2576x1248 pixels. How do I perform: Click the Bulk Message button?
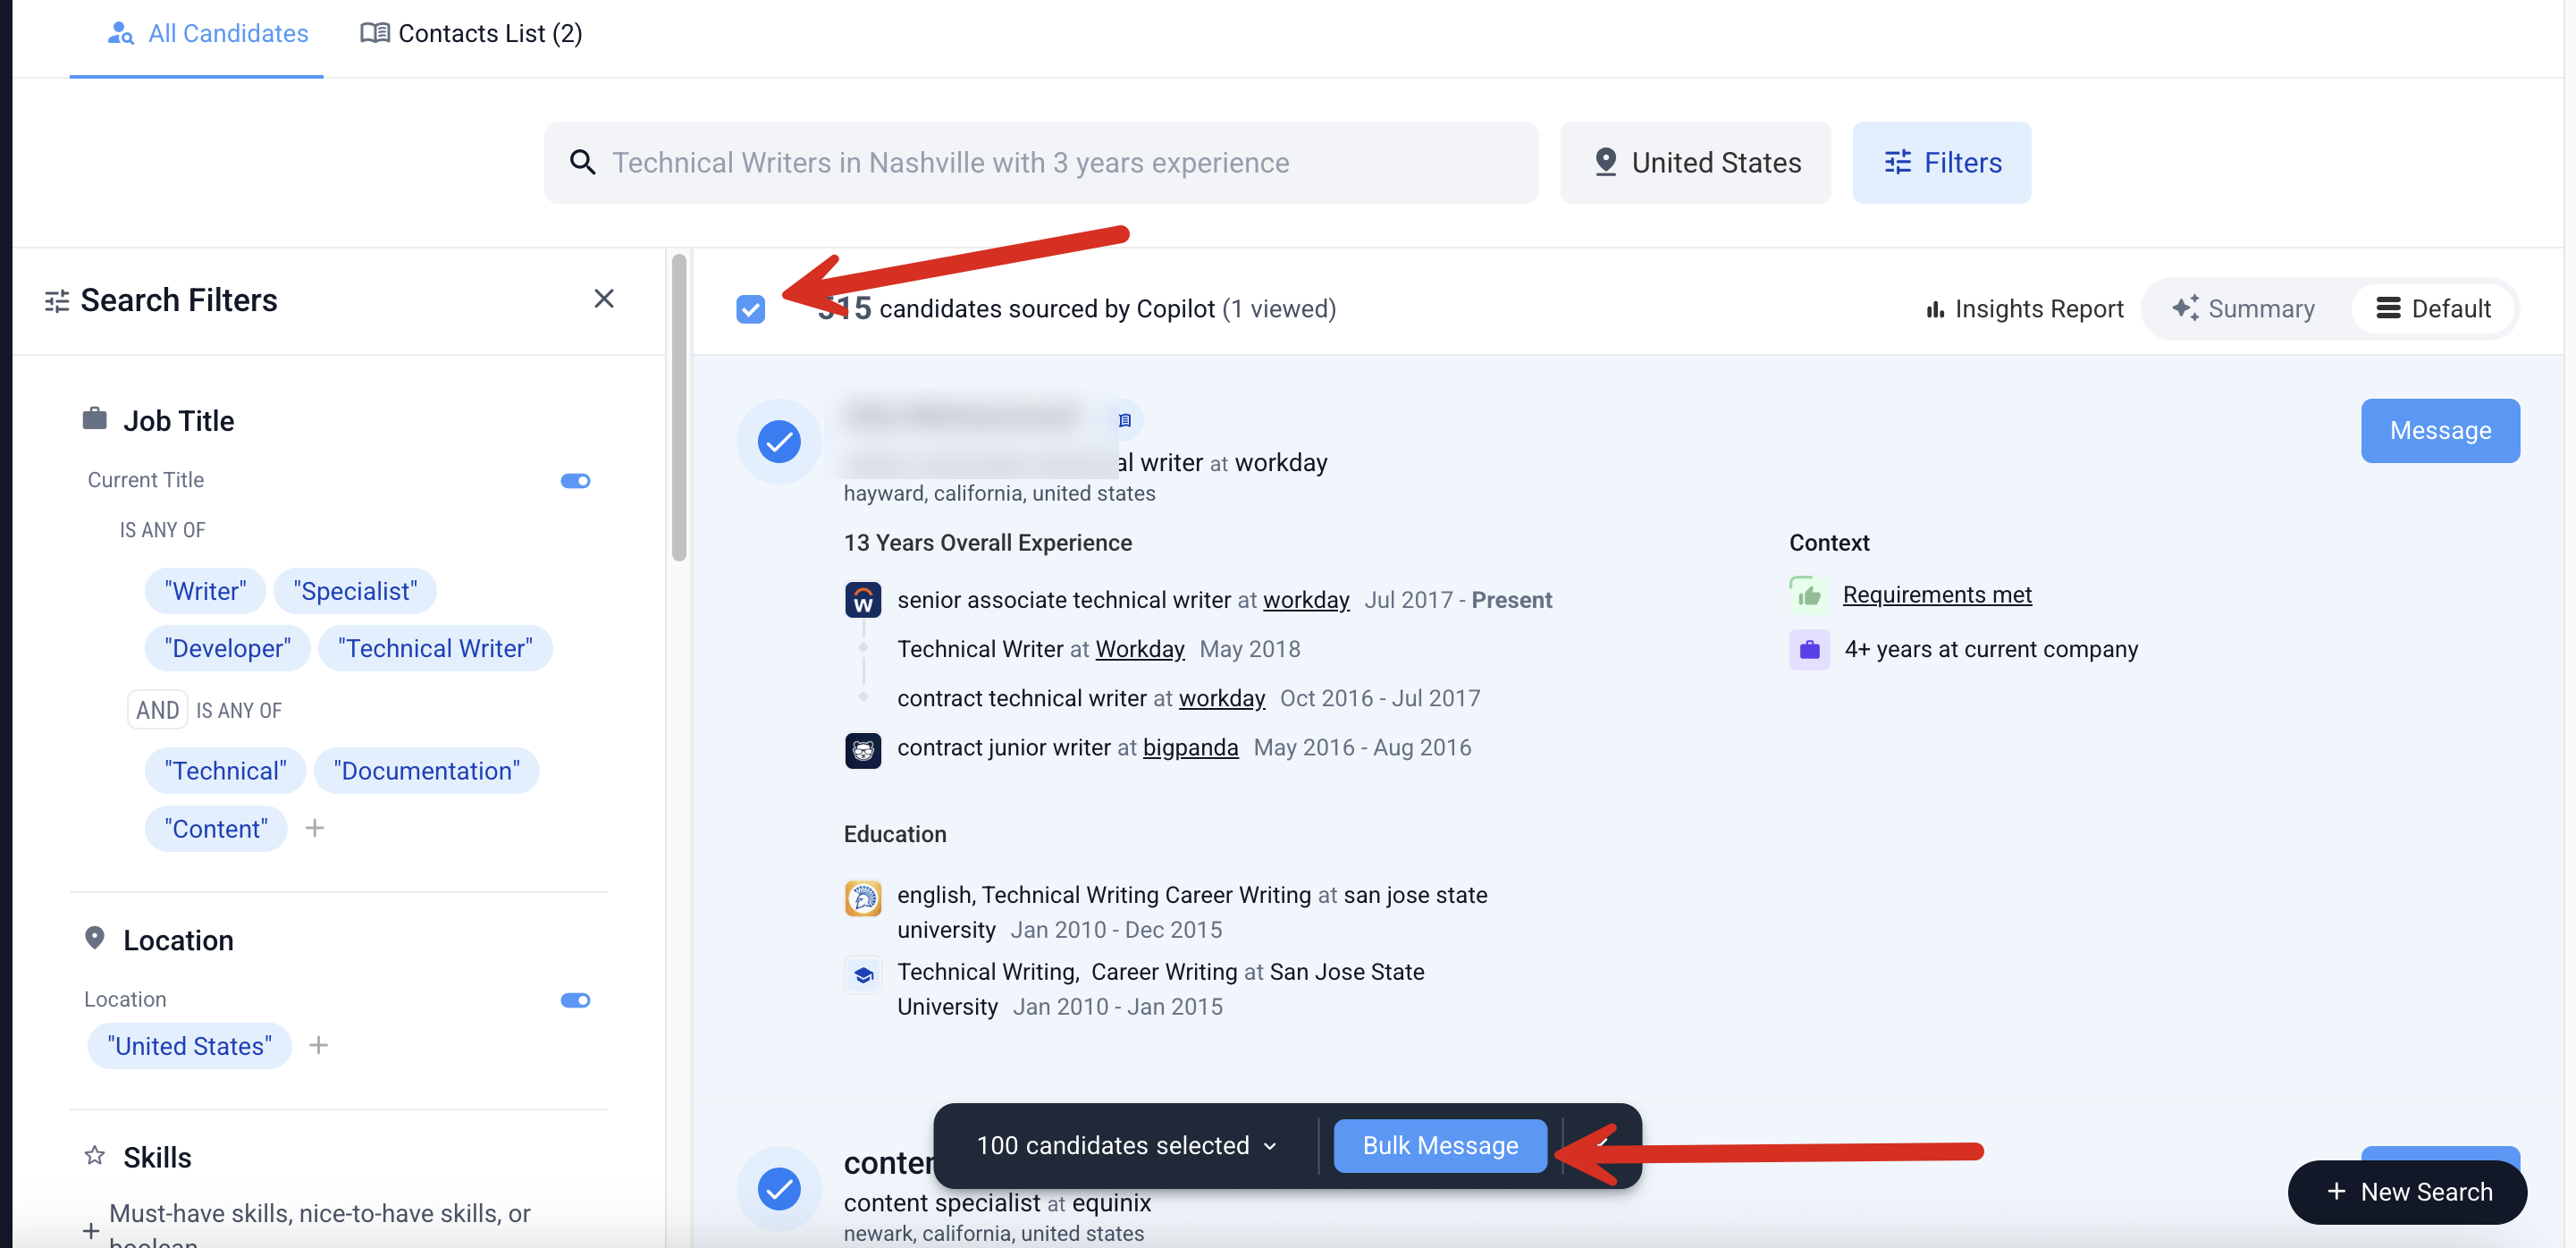point(1439,1145)
